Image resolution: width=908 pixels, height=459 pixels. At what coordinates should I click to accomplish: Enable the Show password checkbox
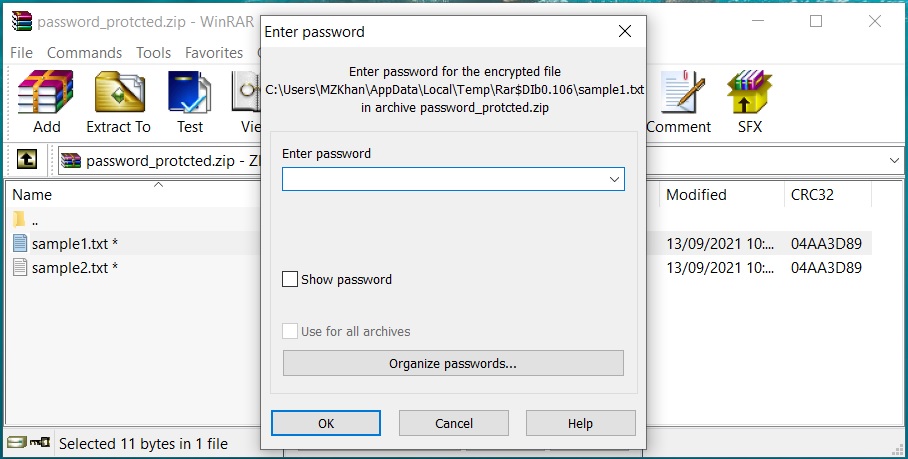click(291, 279)
